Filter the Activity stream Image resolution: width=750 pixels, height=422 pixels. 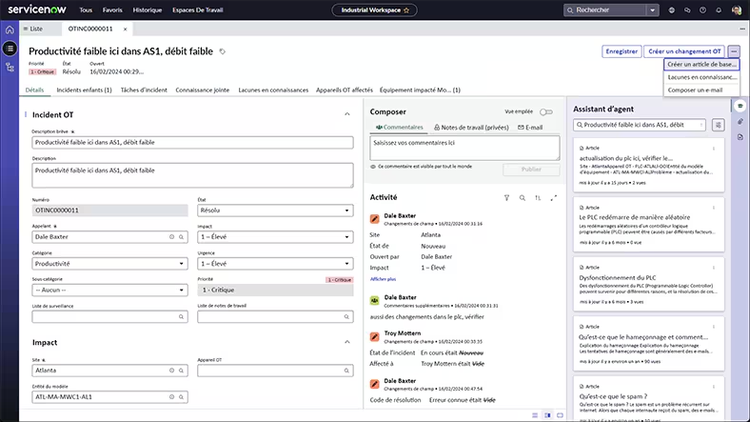507,198
